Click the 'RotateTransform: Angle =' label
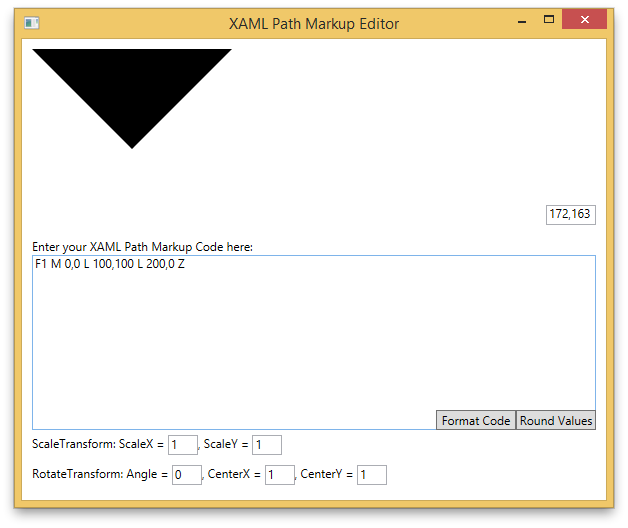Image resolution: width=628 pixels, height=528 pixels. [100, 474]
